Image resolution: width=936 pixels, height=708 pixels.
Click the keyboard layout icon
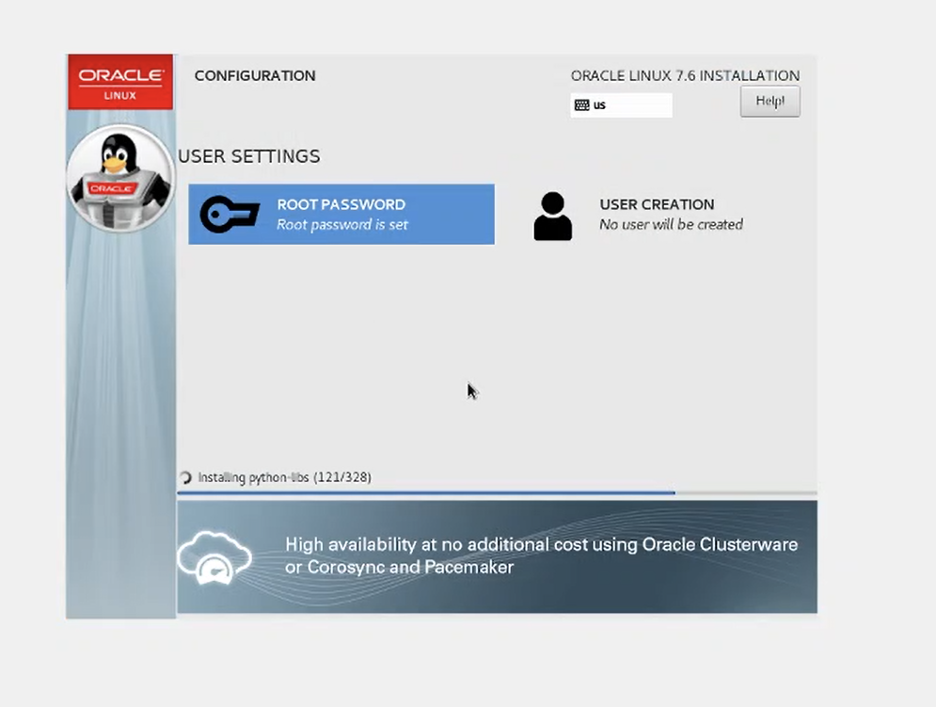(x=582, y=105)
